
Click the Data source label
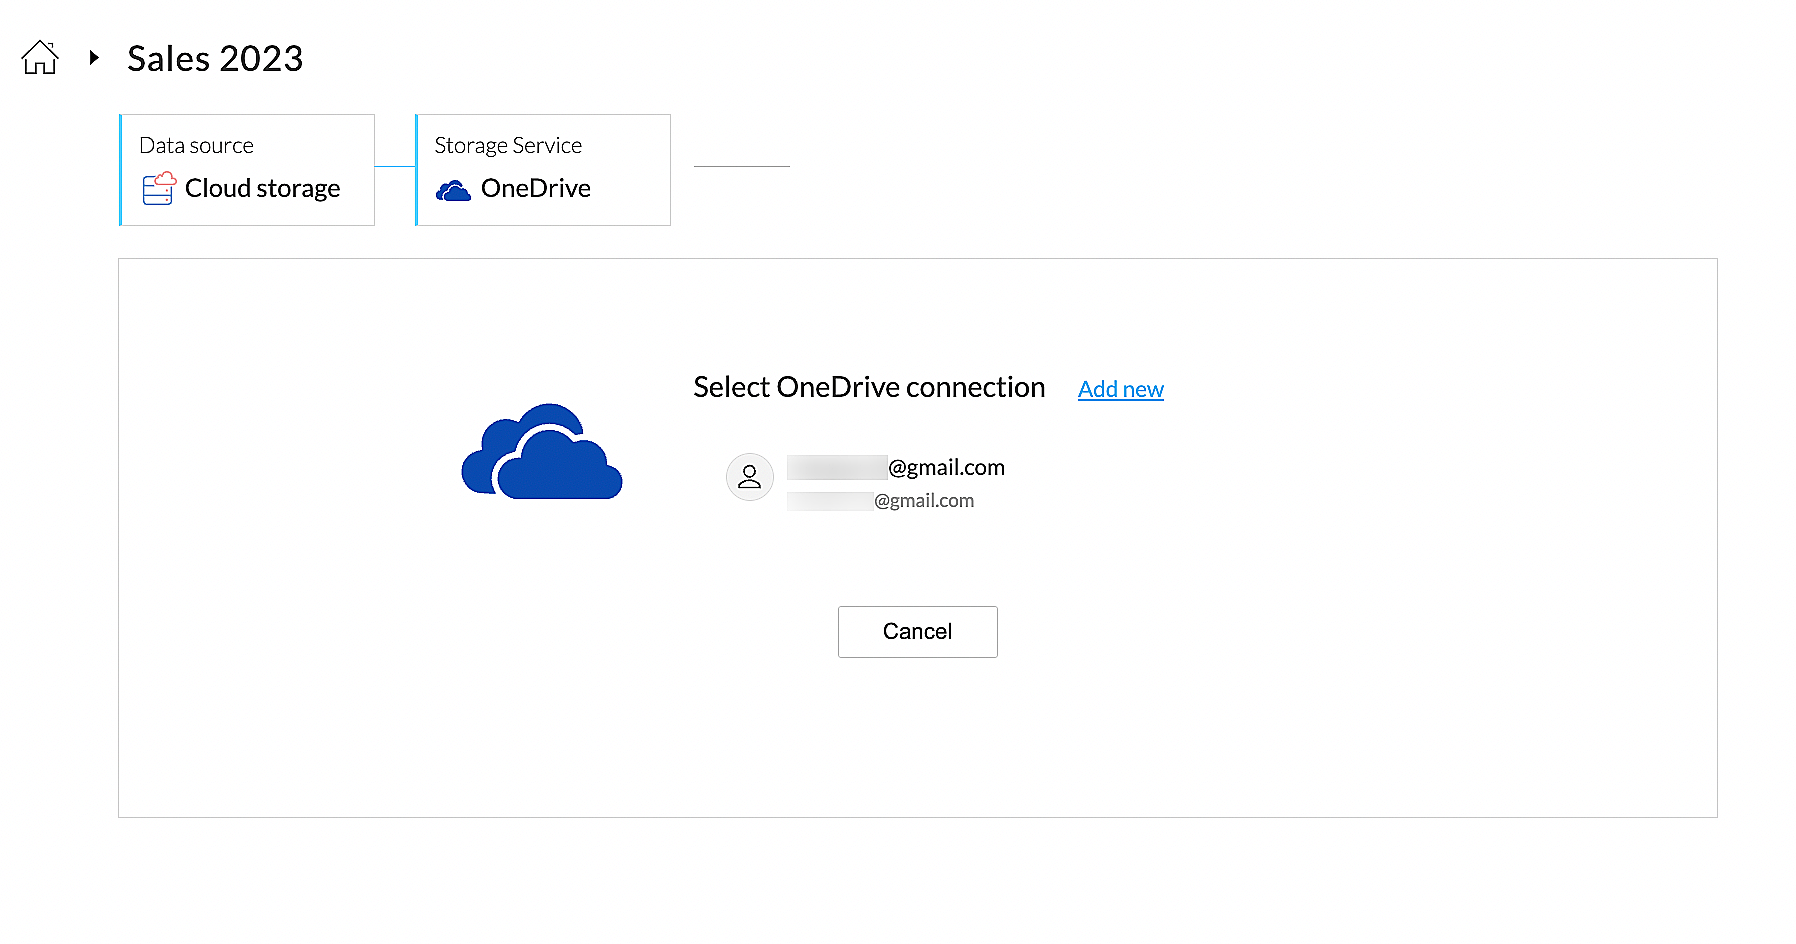[197, 146]
